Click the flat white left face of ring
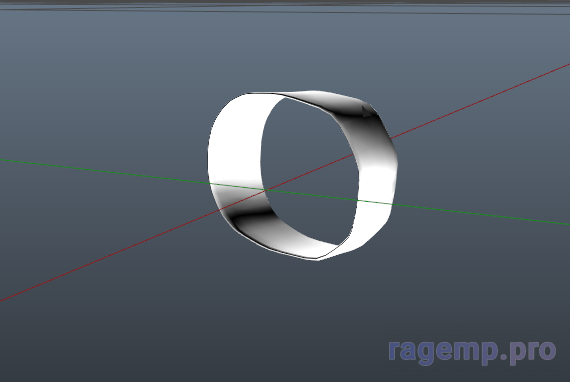The image size is (570, 382). pyautogui.click(x=236, y=145)
